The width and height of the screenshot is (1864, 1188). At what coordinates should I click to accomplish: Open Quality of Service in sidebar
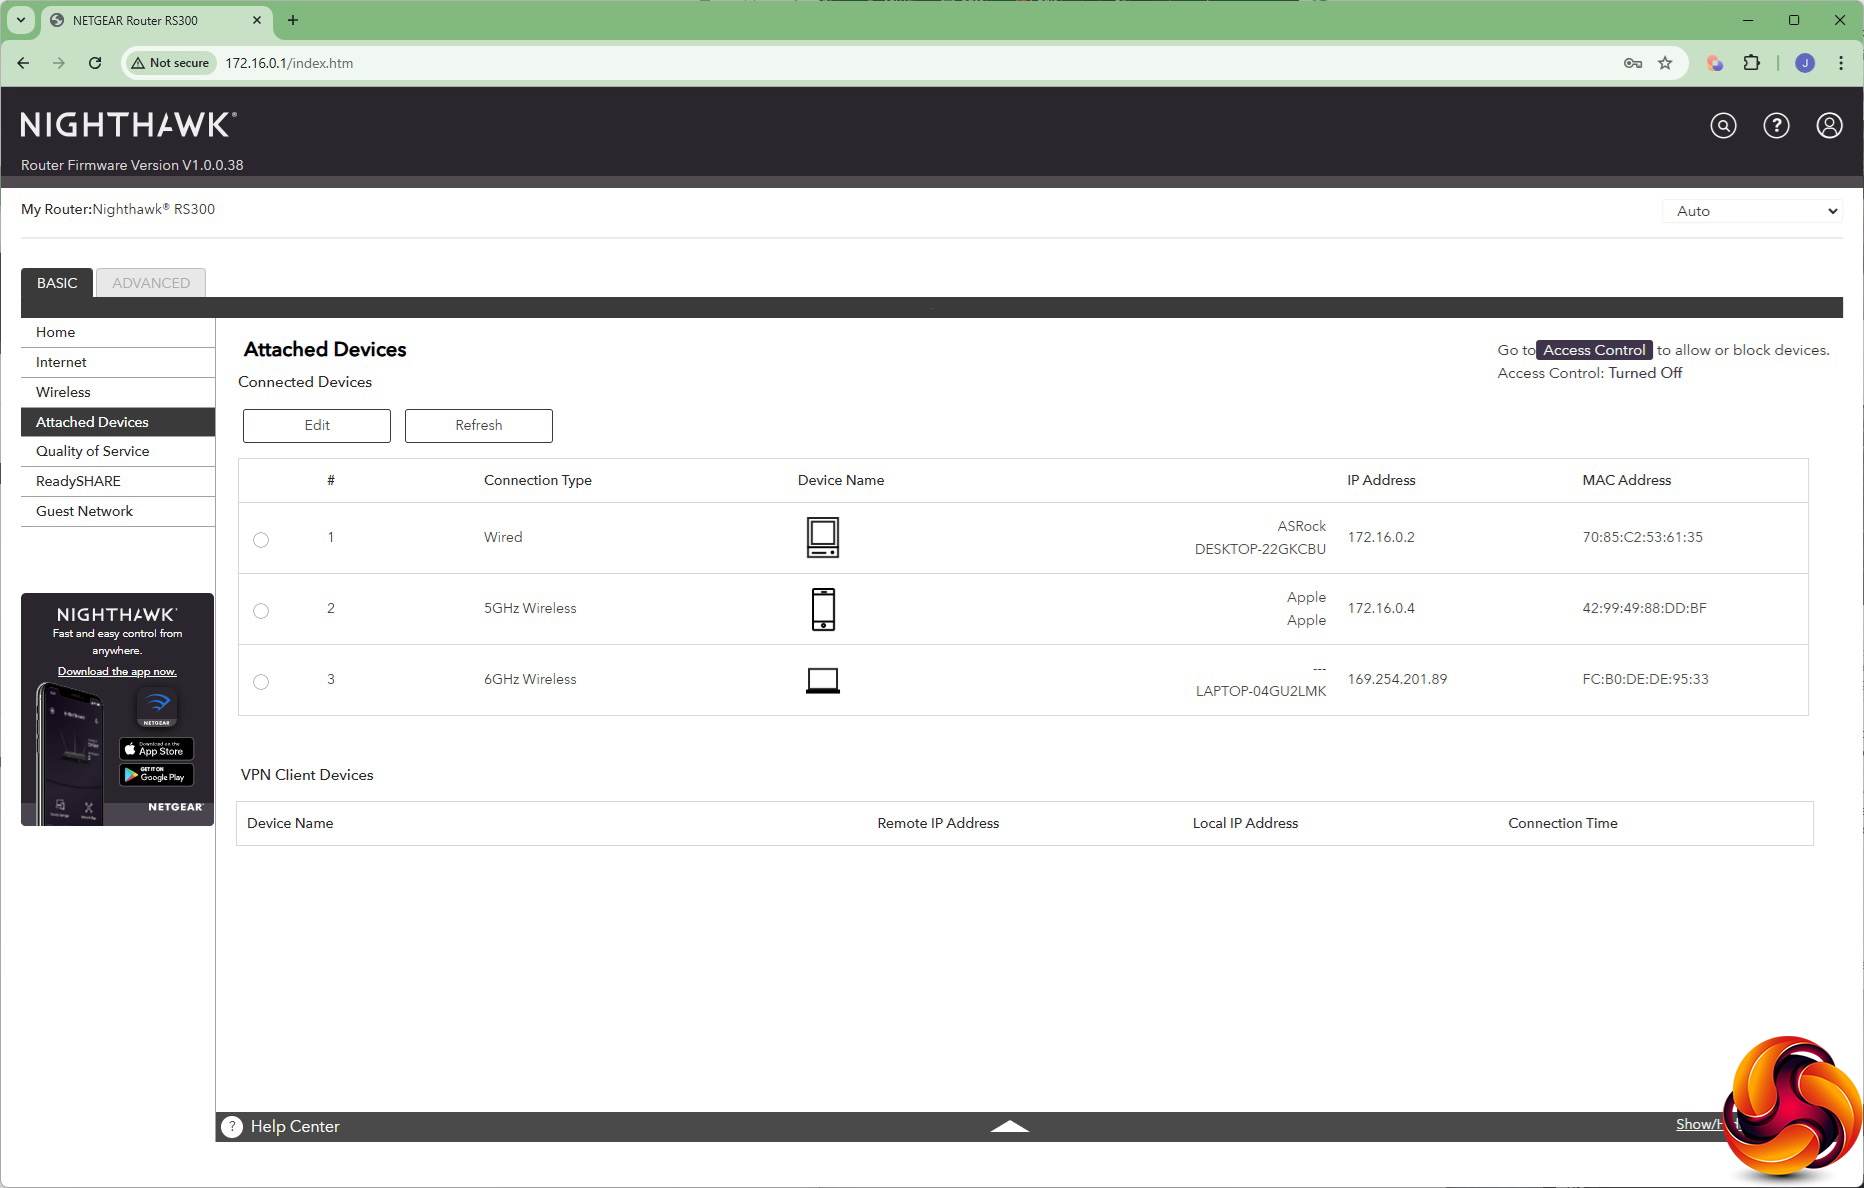click(118, 451)
